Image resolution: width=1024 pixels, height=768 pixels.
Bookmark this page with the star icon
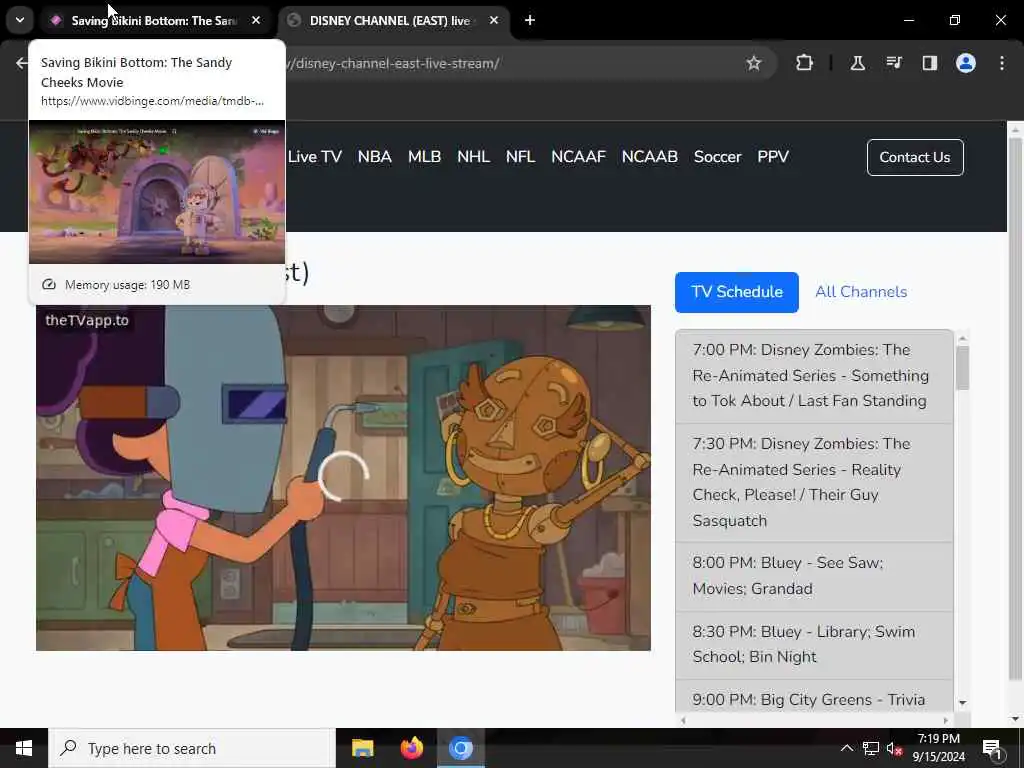tap(754, 63)
